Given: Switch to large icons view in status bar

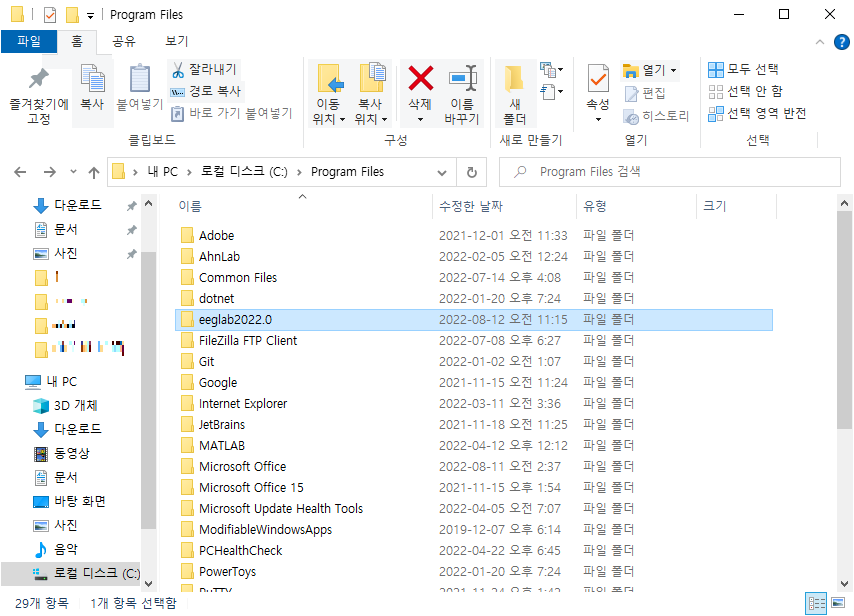Looking at the screenshot, I should coord(839,603).
